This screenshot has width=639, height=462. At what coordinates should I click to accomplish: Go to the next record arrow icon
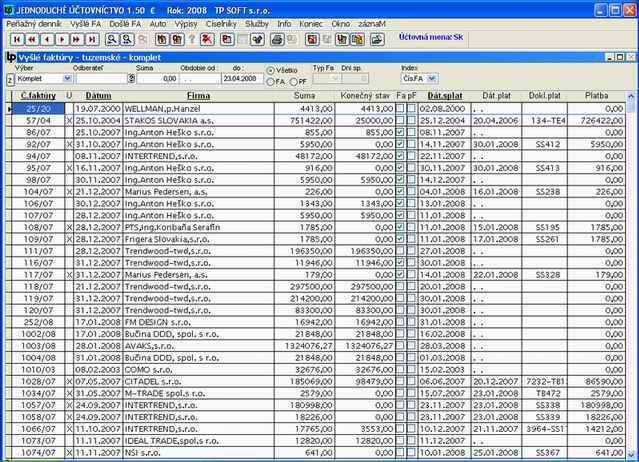(62, 40)
